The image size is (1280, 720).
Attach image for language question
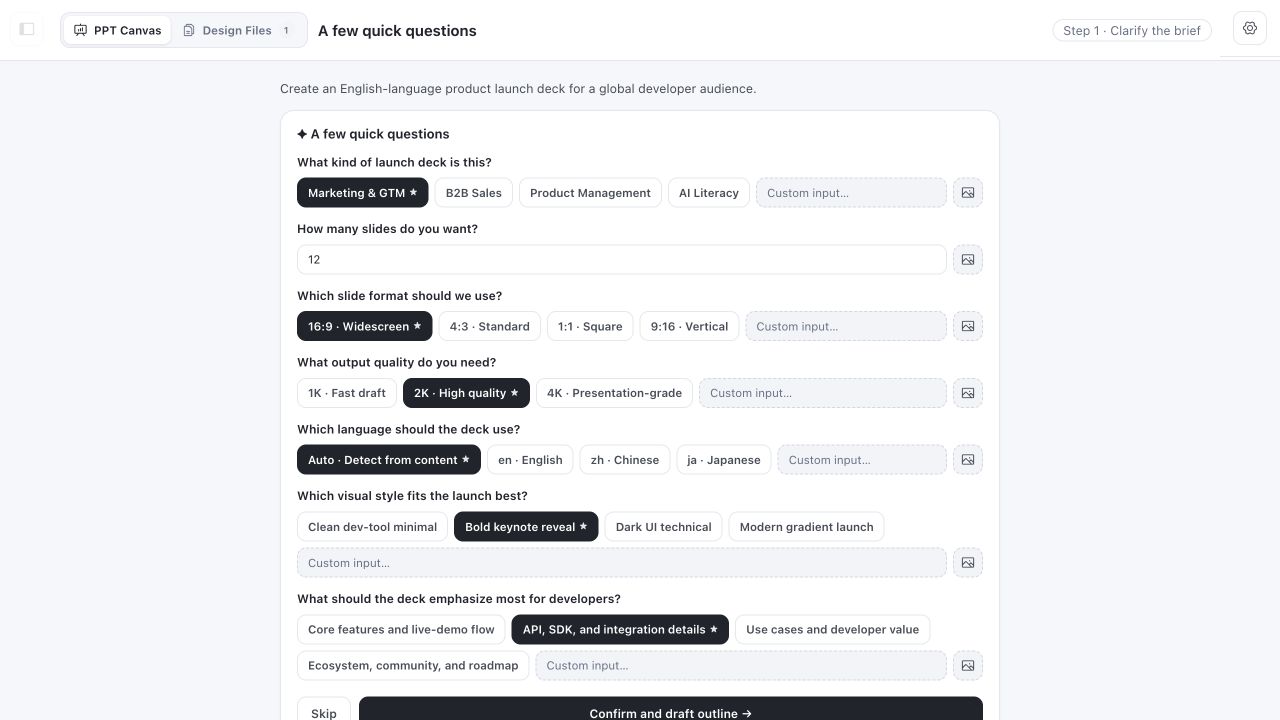968,460
